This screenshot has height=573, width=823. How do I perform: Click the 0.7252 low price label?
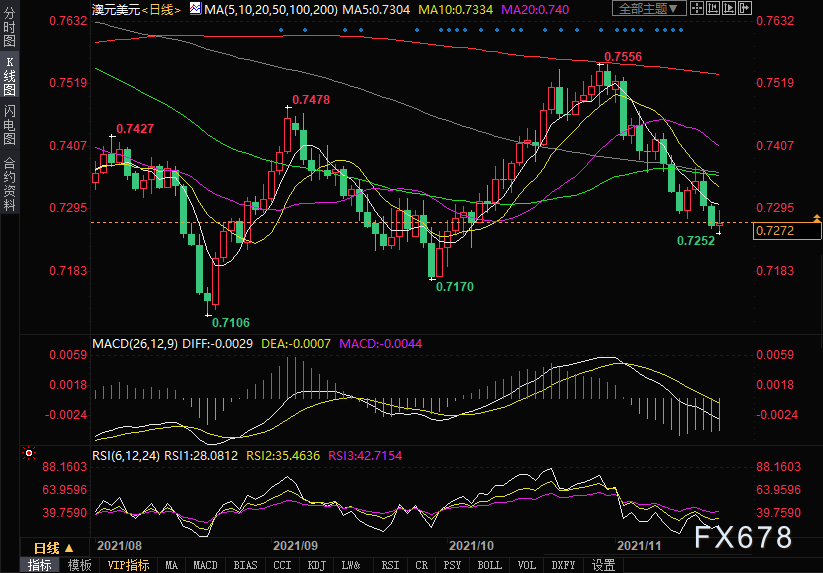(x=696, y=241)
